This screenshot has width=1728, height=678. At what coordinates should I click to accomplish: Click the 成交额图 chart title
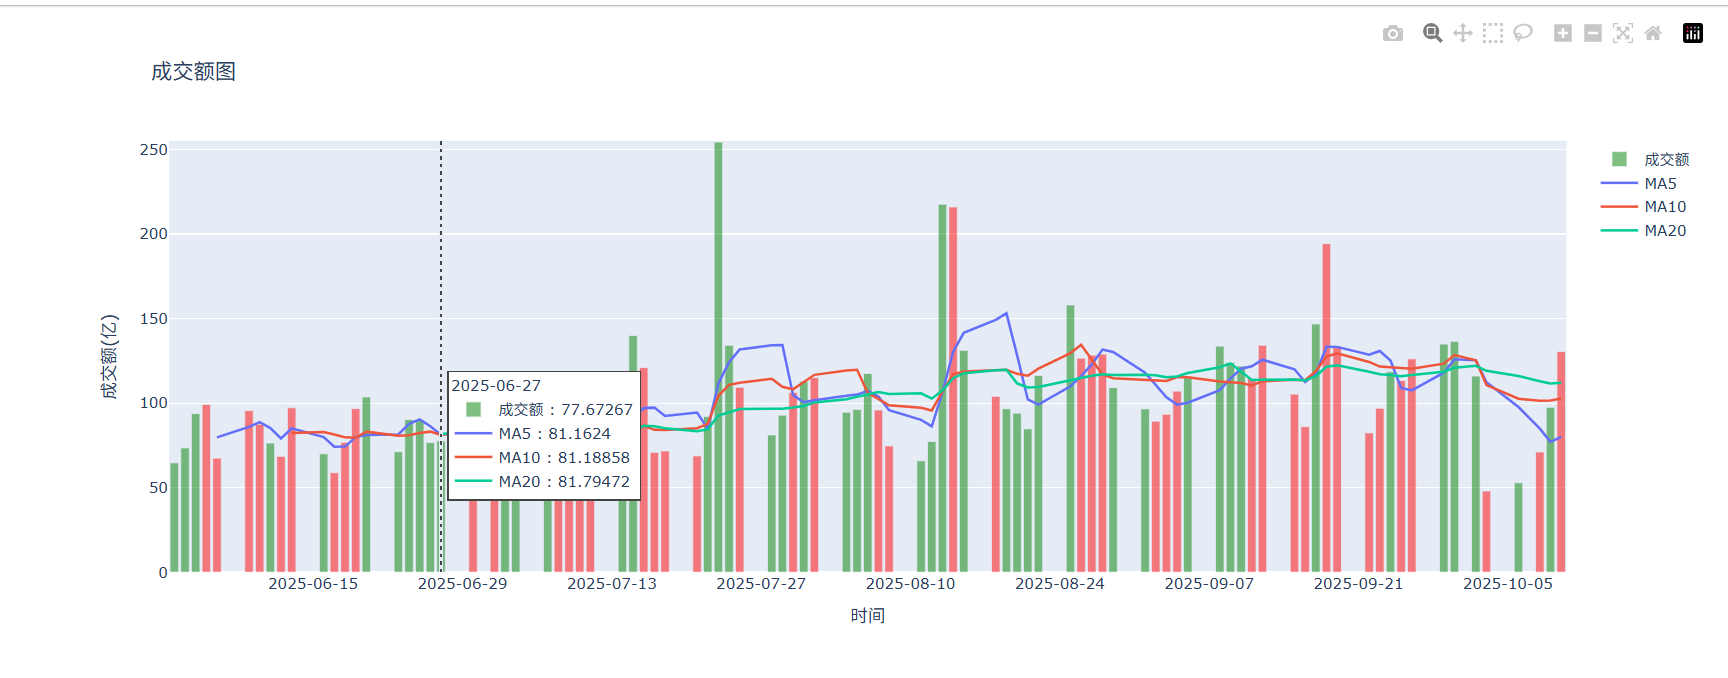[193, 72]
